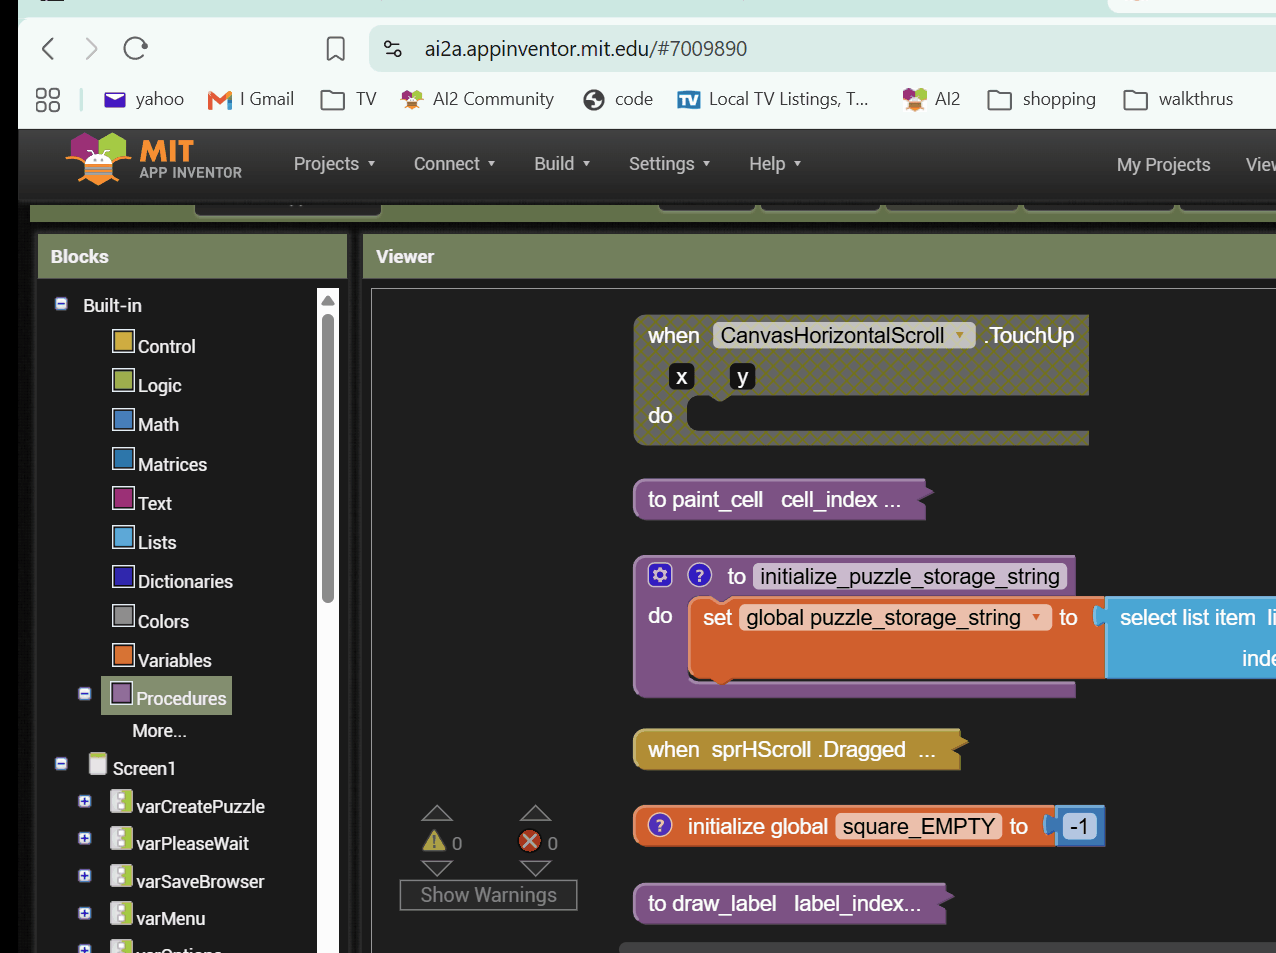Open the TV bookmarks folder

[x=349, y=99]
